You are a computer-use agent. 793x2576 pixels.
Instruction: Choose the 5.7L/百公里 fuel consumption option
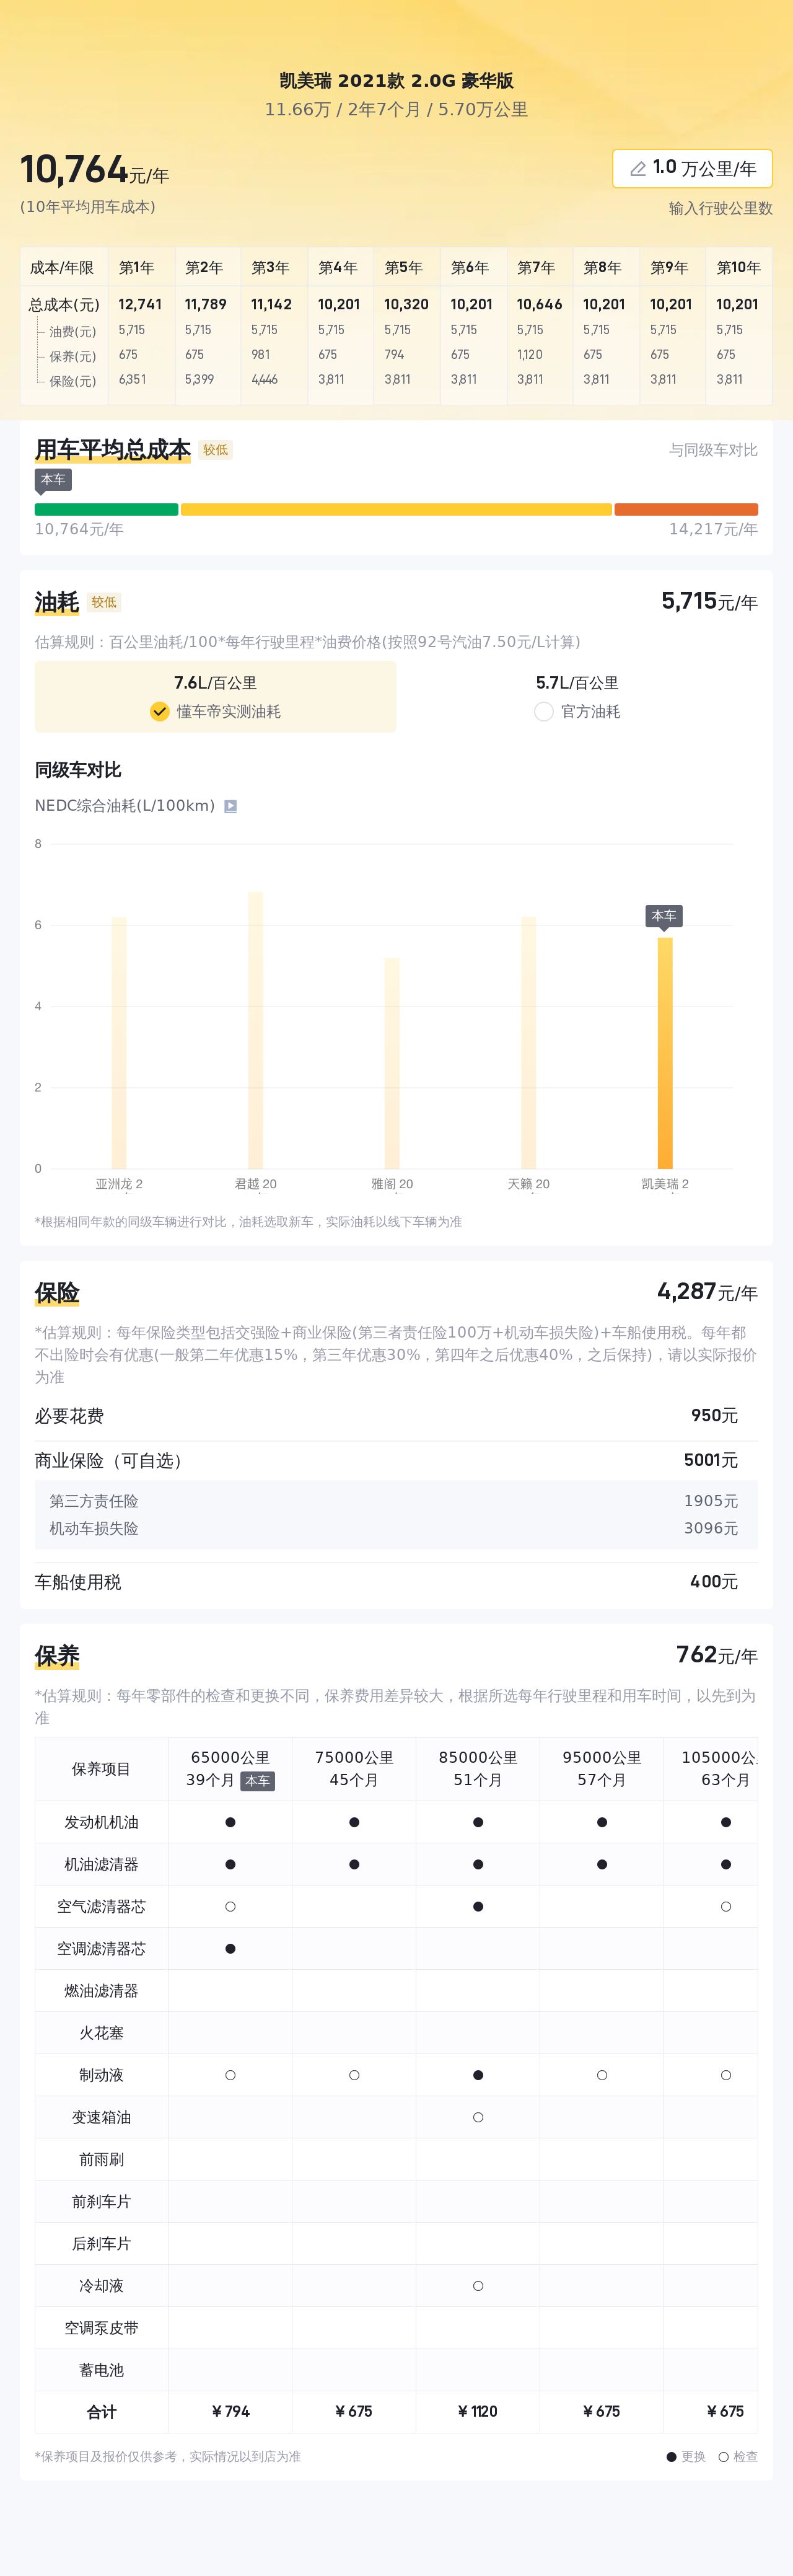[577, 683]
